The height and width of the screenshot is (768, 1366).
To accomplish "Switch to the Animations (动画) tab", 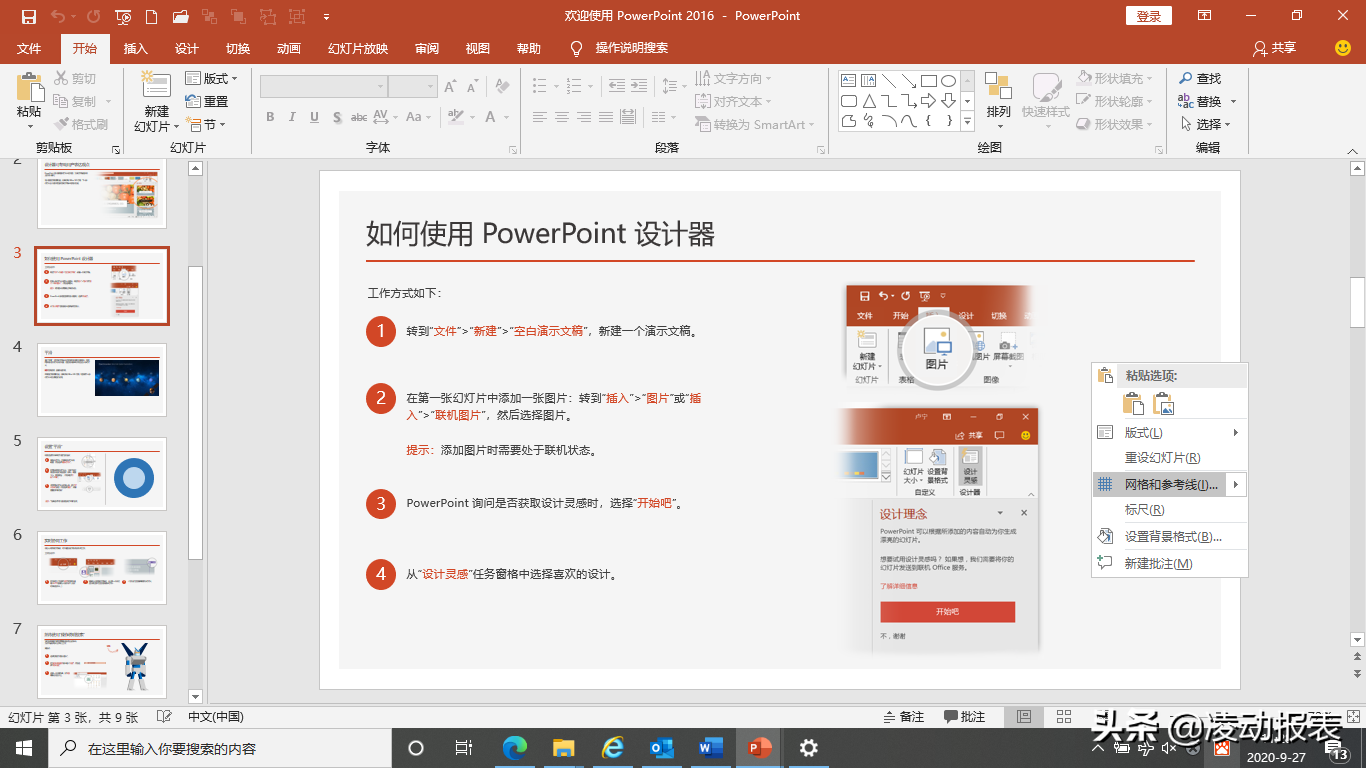I will (289, 48).
